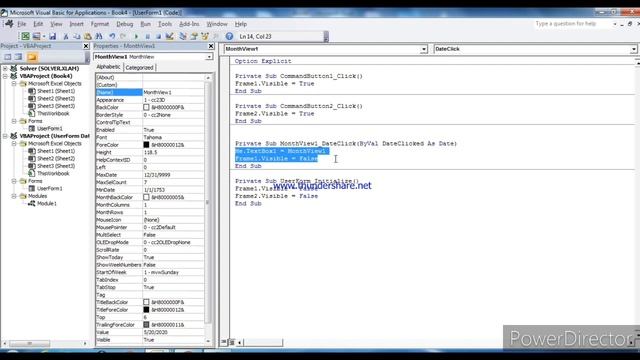The width and height of the screenshot is (640, 360).
Task: Run the macro with the play icon
Action: [x=136, y=36]
